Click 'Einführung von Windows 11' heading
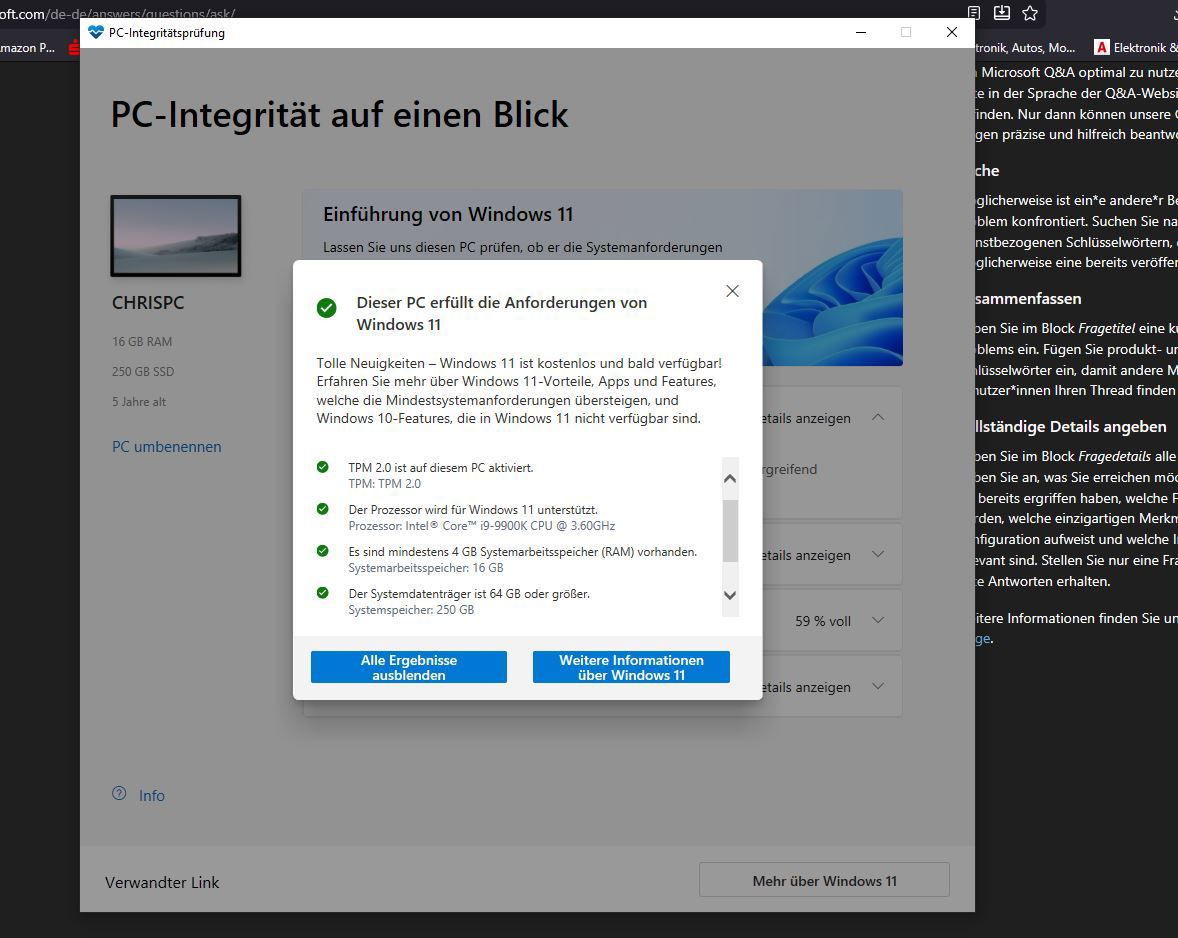Viewport: 1178px width, 938px height. [448, 215]
